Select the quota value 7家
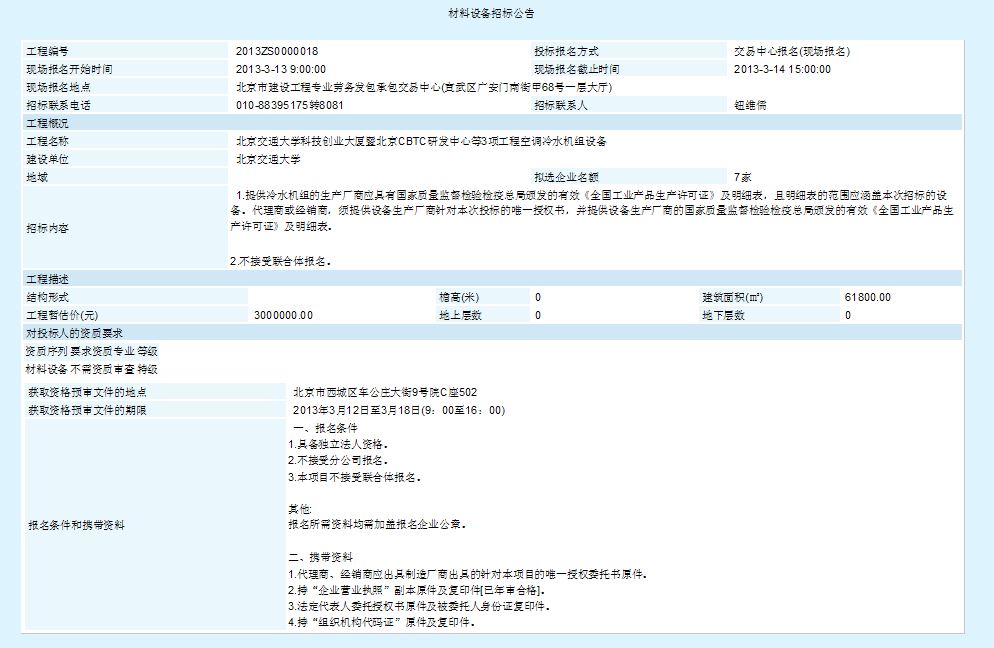The image size is (994, 648). click(743, 178)
